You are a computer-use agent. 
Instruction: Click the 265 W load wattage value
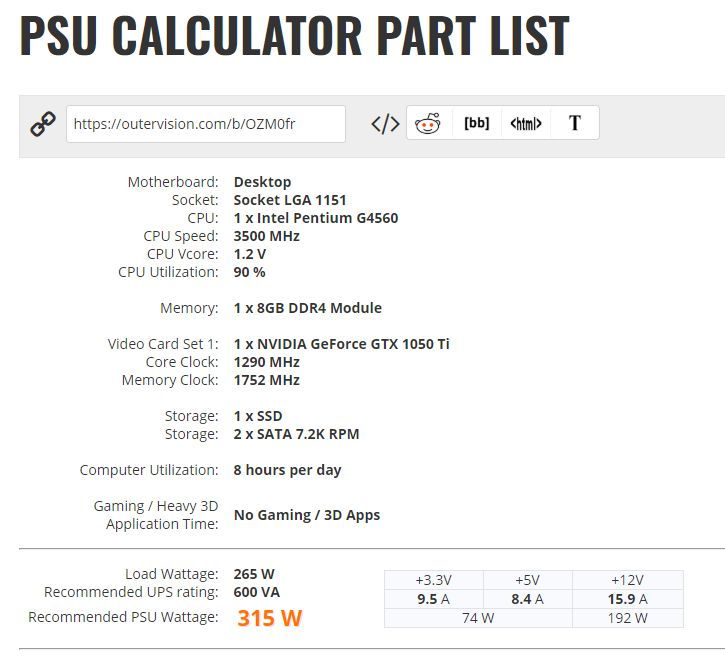point(254,574)
